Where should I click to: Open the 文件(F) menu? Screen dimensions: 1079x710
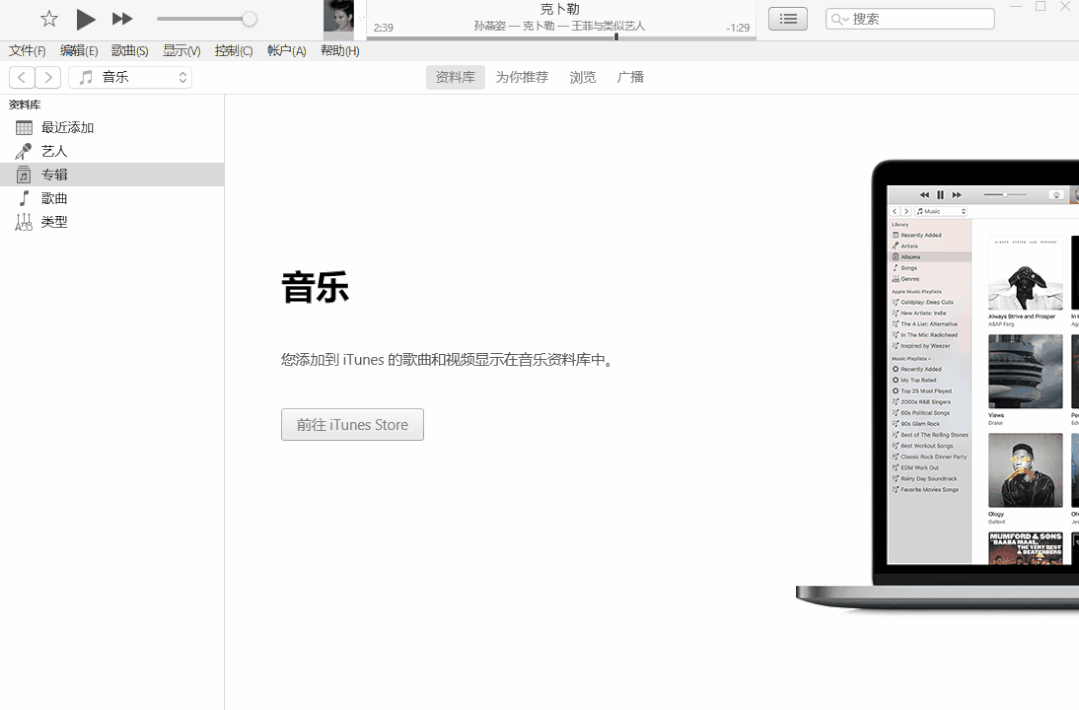pyautogui.click(x=27, y=51)
